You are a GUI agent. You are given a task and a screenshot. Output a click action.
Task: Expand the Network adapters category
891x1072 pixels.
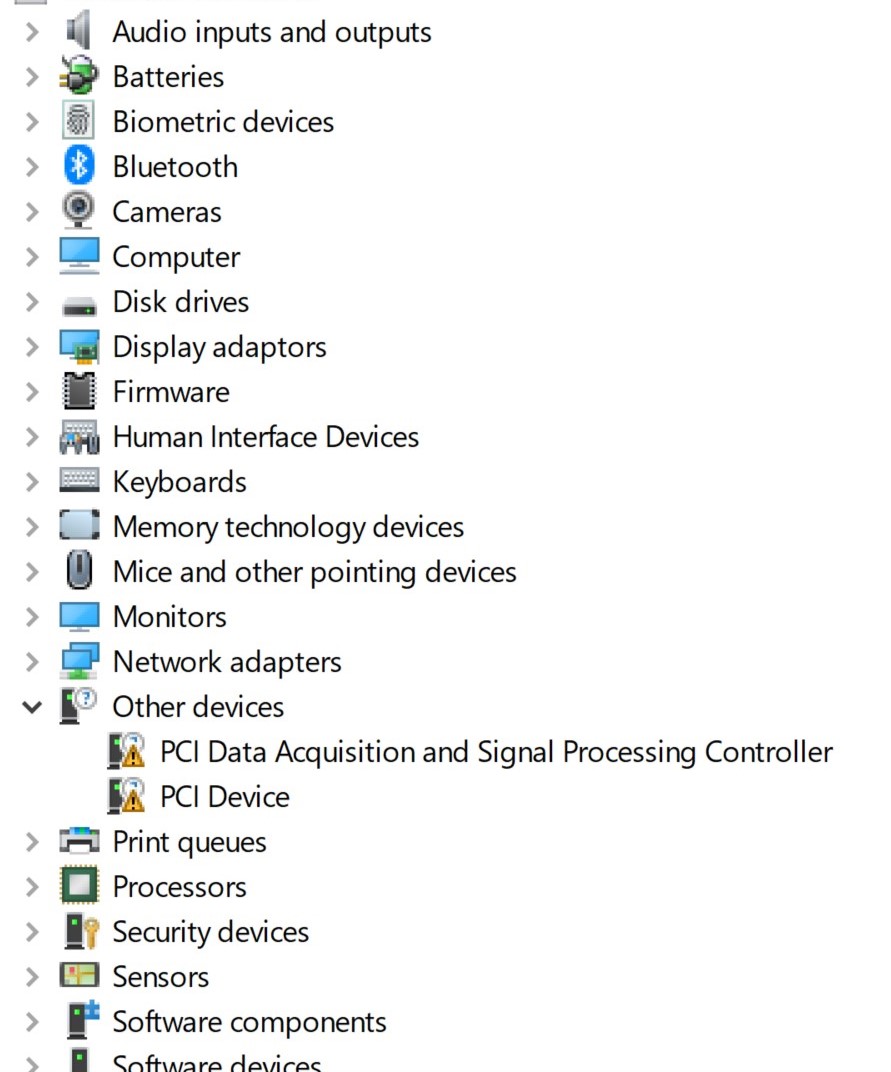point(32,662)
